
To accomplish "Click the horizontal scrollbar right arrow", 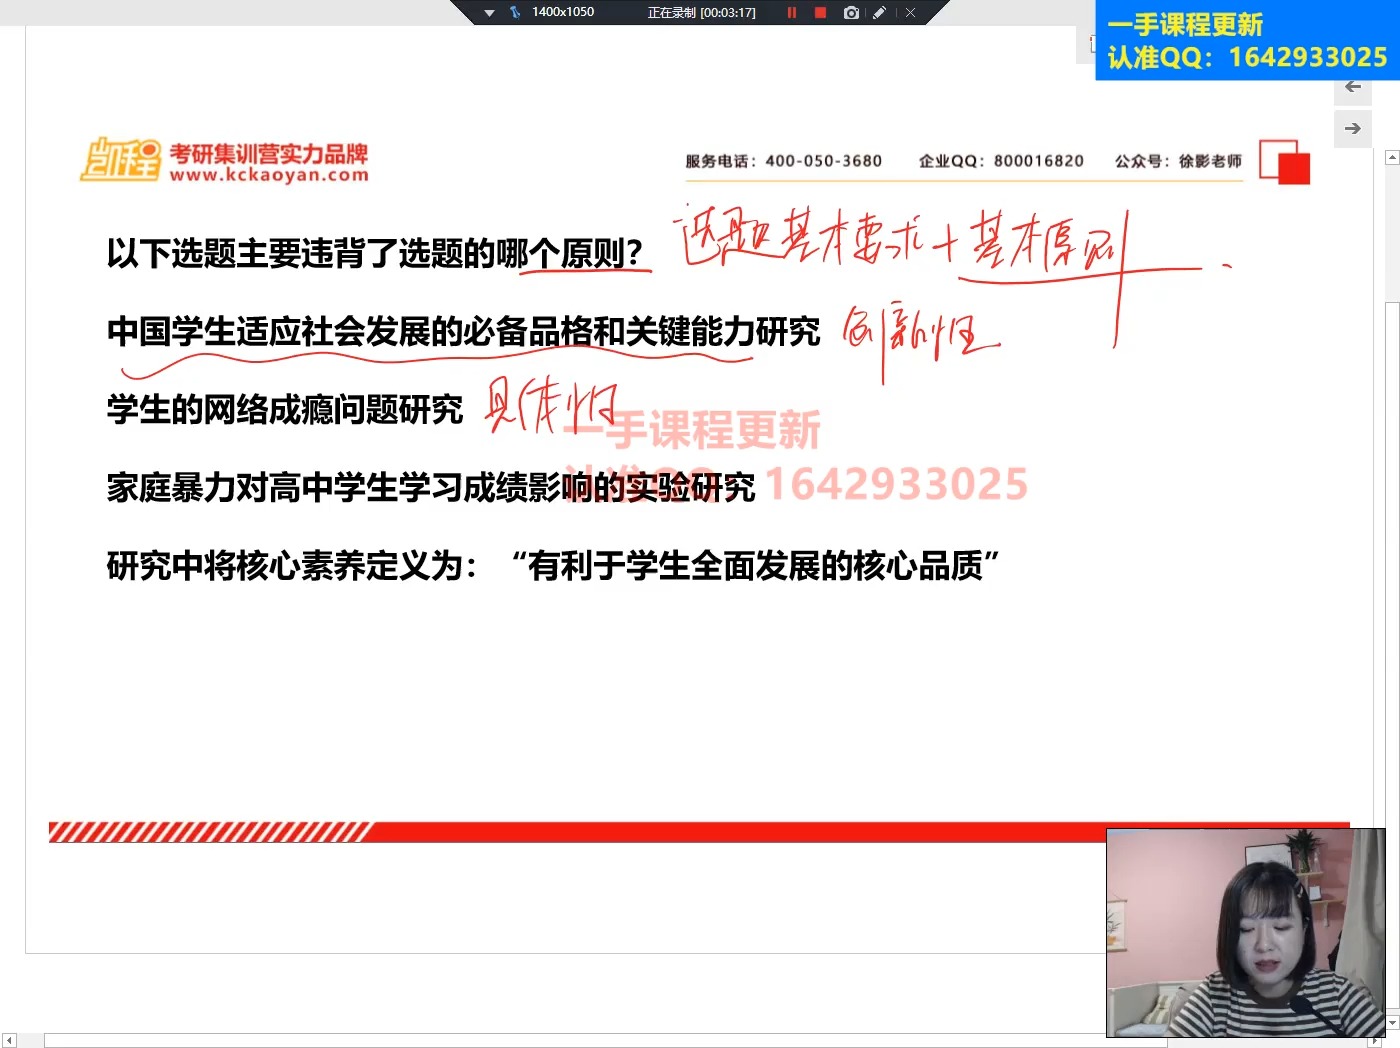I will [1375, 1041].
